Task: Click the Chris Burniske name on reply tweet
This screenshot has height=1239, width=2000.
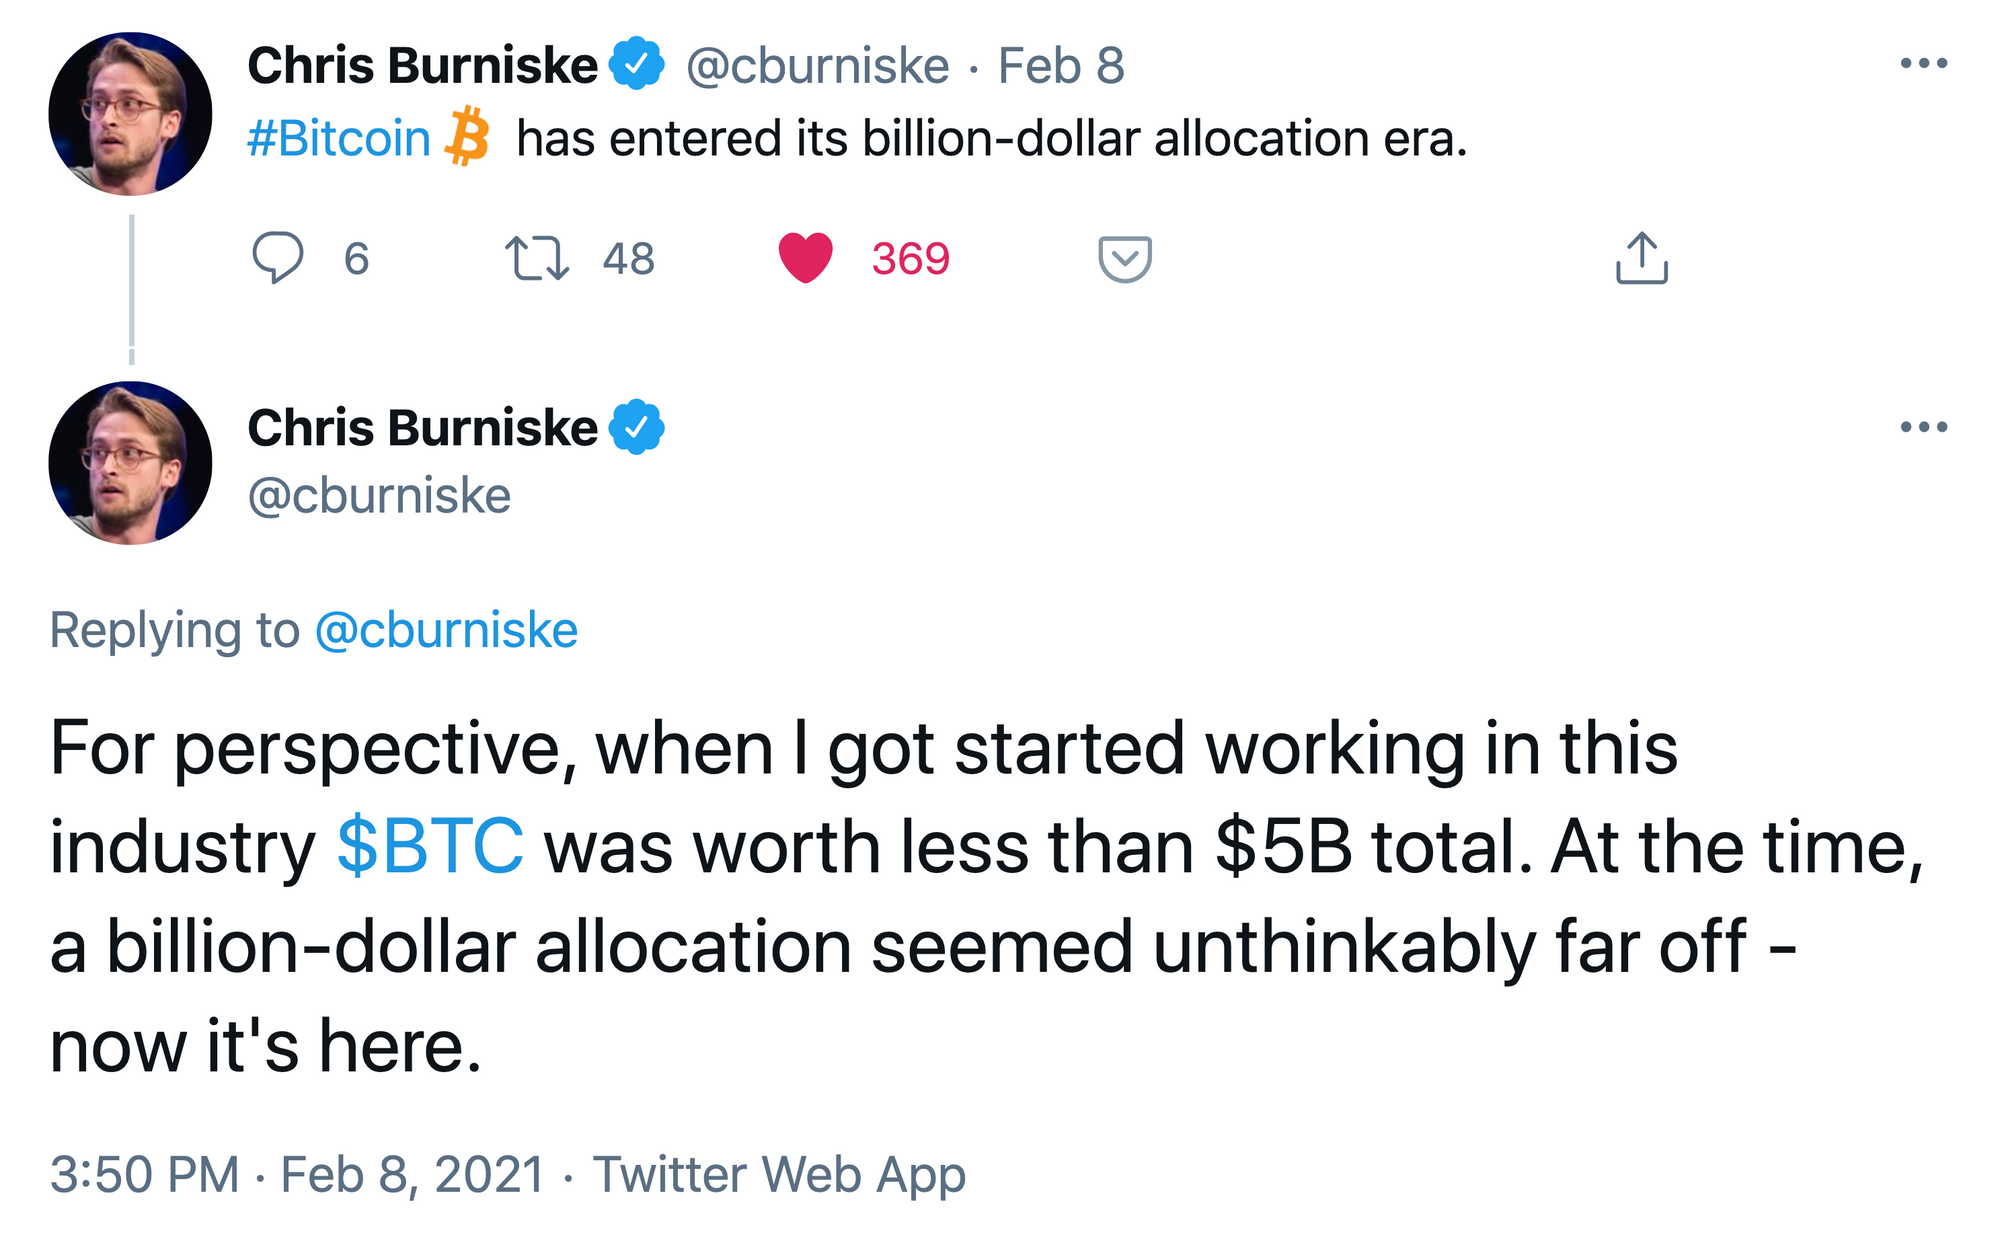Action: 422,428
